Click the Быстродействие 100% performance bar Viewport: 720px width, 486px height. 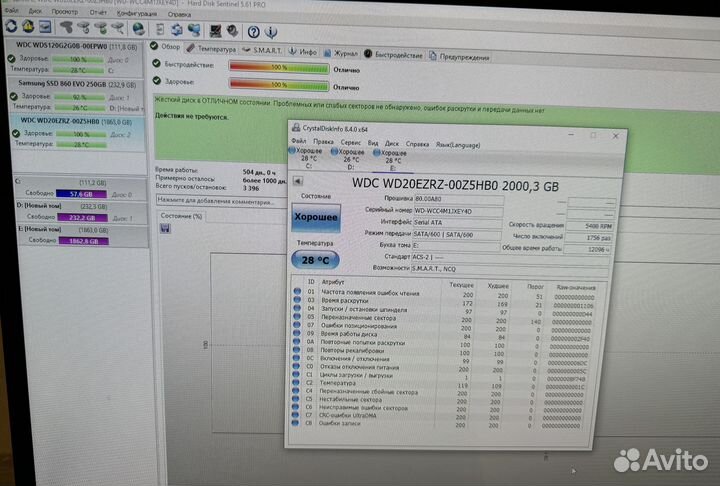coord(279,67)
